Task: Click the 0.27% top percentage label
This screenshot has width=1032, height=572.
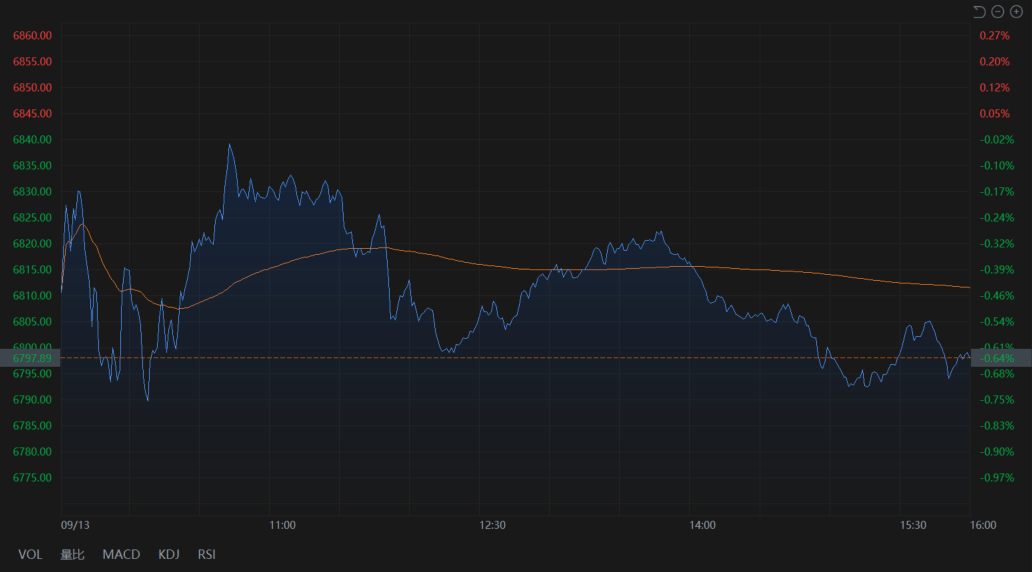Action: point(994,36)
